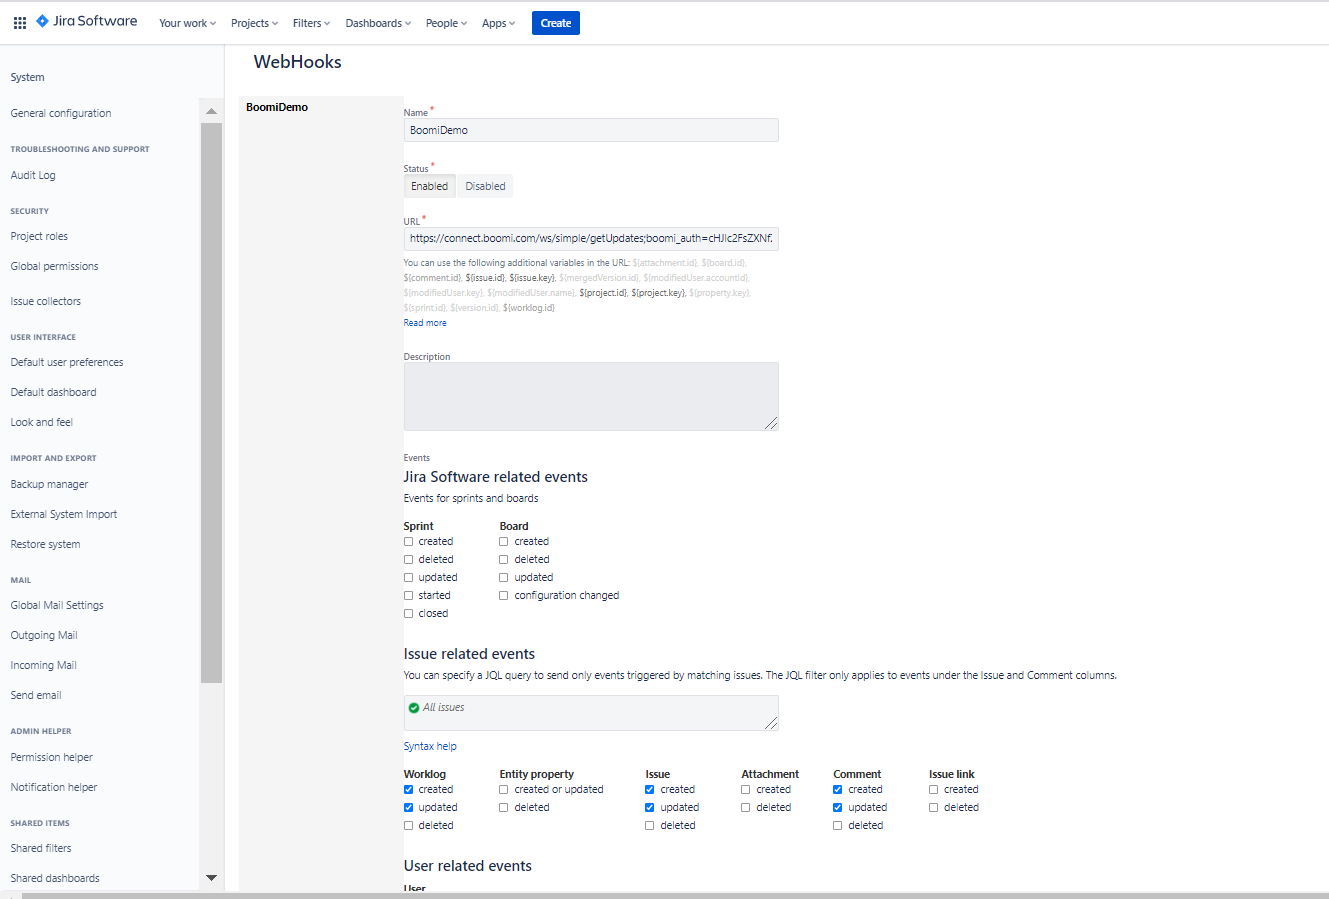Click the "sprints and boards" link
1329x899 pixels.
(487, 497)
